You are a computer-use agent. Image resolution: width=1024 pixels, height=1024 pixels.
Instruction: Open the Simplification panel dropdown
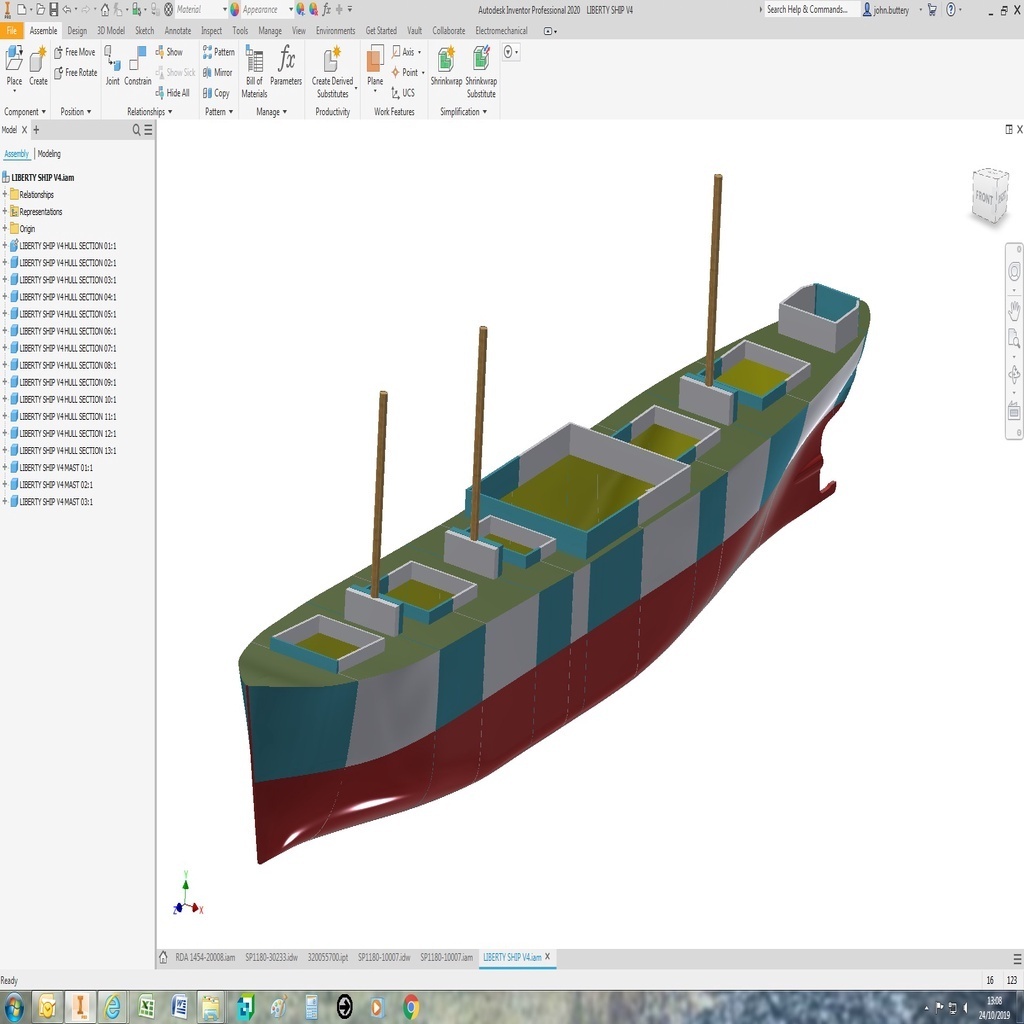tap(463, 112)
